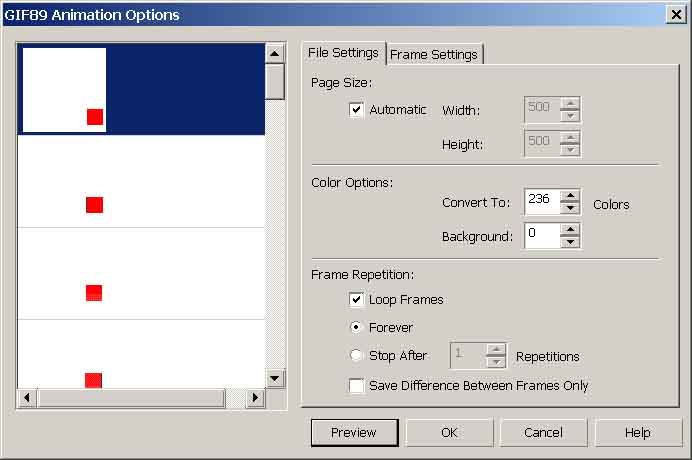
Task: Click the vertical scrollbar thumb of frame list
Action: click(275, 82)
